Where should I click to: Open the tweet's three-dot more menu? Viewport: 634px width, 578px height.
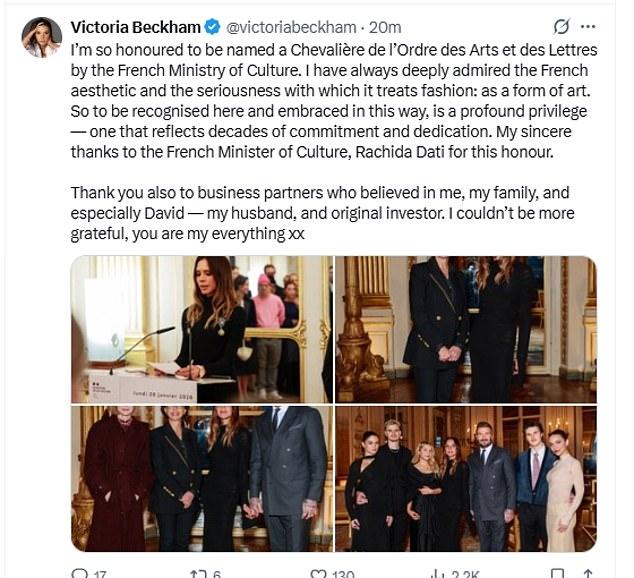coord(588,26)
